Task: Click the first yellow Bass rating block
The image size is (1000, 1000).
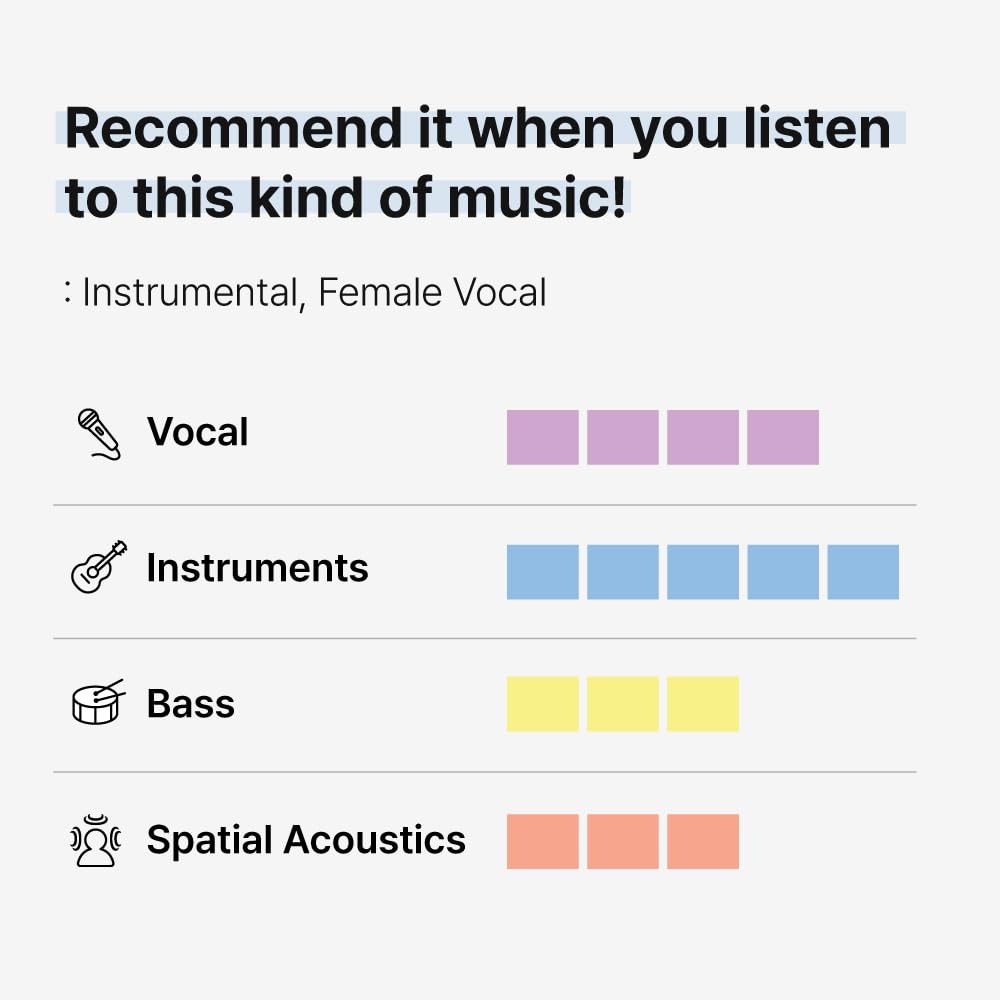Action: pos(542,704)
